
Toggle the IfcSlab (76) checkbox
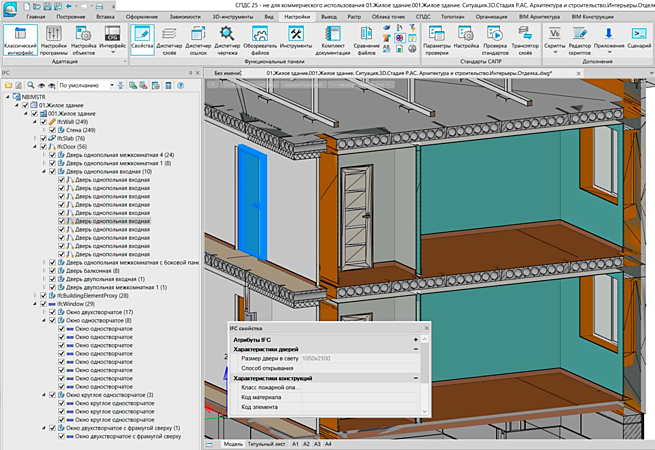tap(44, 138)
